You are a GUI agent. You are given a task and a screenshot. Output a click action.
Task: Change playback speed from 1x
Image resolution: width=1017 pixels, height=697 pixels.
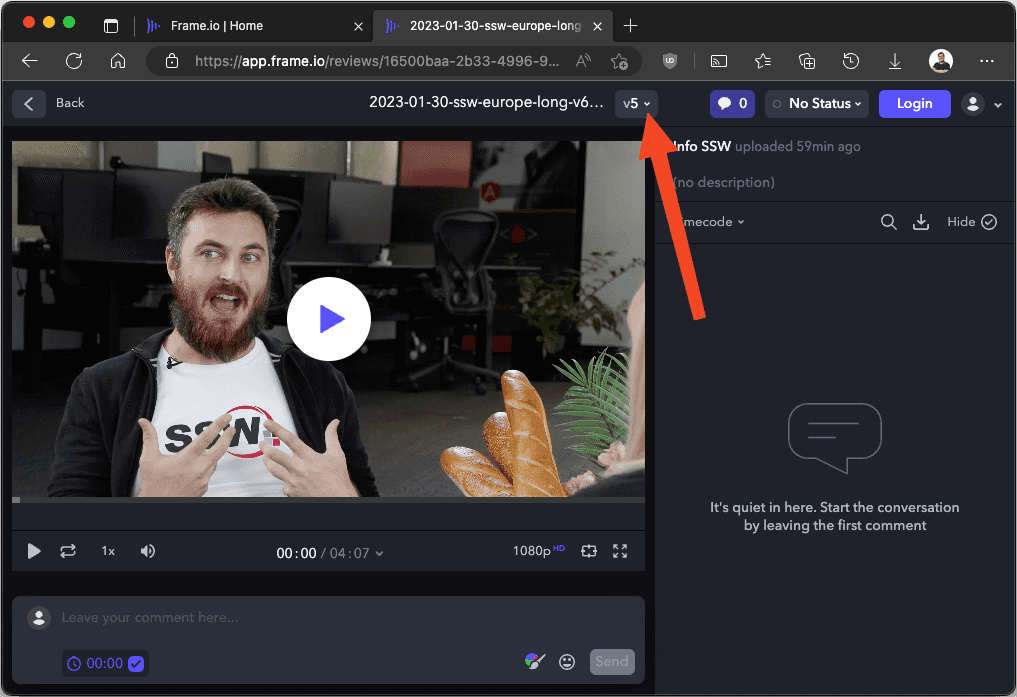[108, 551]
